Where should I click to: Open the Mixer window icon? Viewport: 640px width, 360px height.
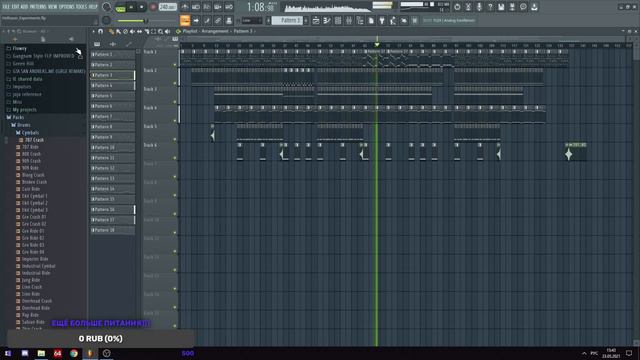(x=349, y=20)
